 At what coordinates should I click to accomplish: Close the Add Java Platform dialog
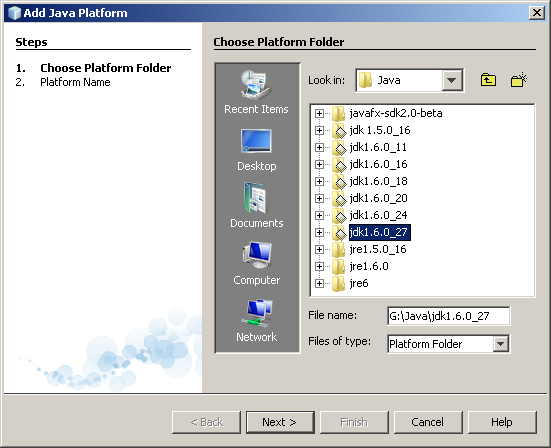[537, 13]
